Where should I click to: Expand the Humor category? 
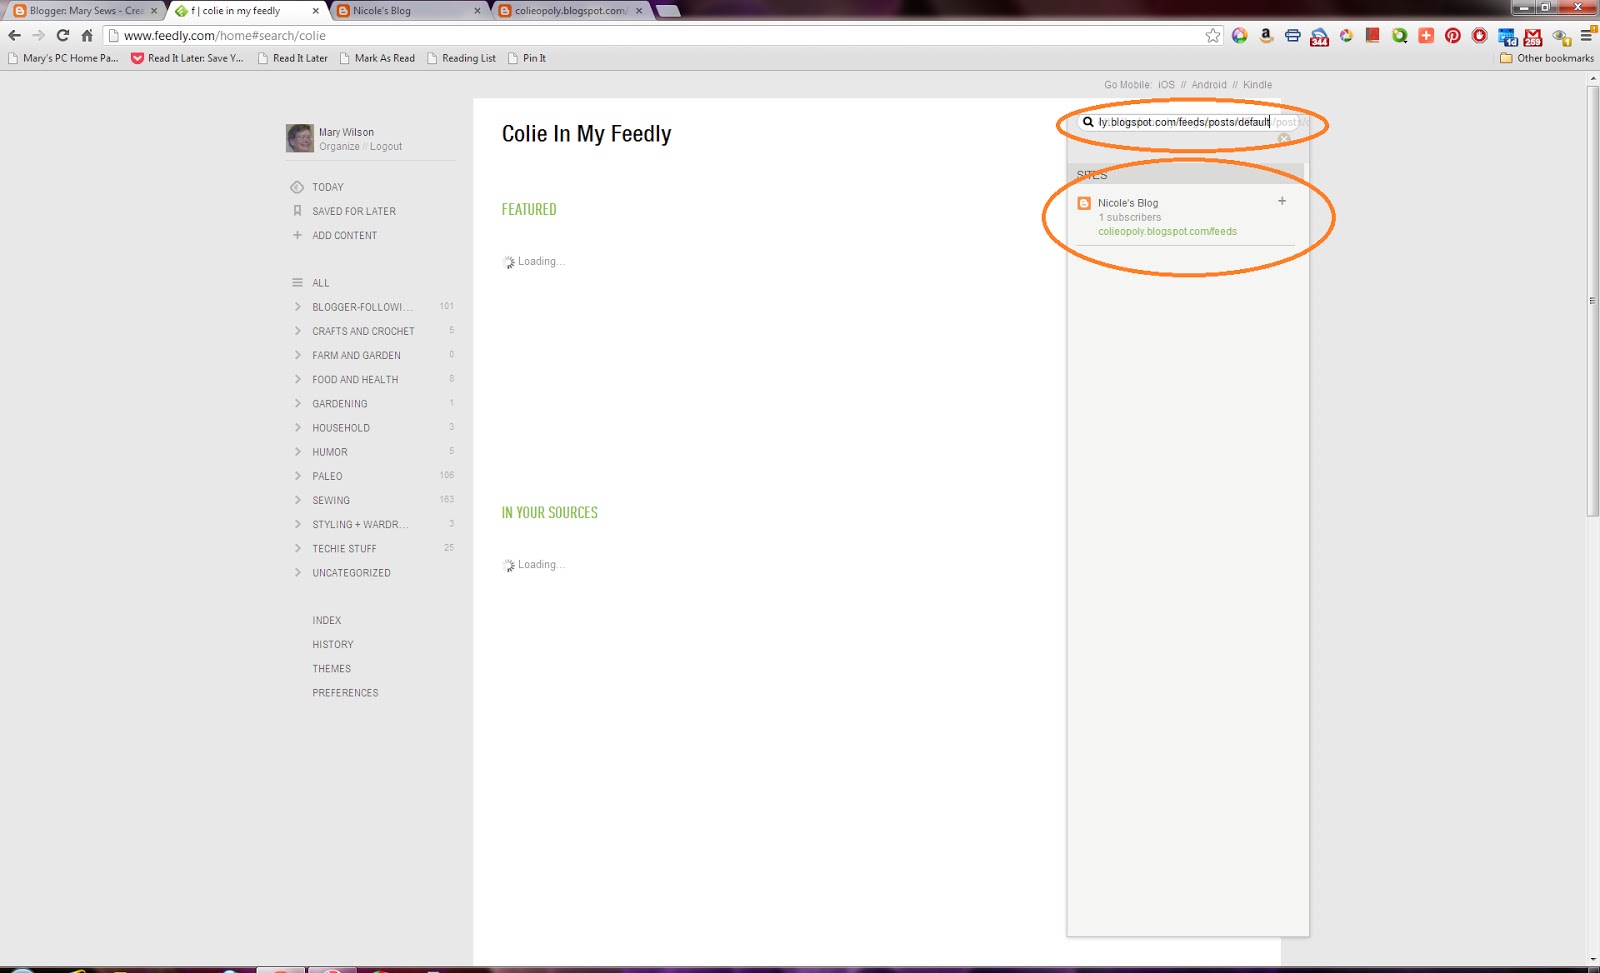pos(297,452)
